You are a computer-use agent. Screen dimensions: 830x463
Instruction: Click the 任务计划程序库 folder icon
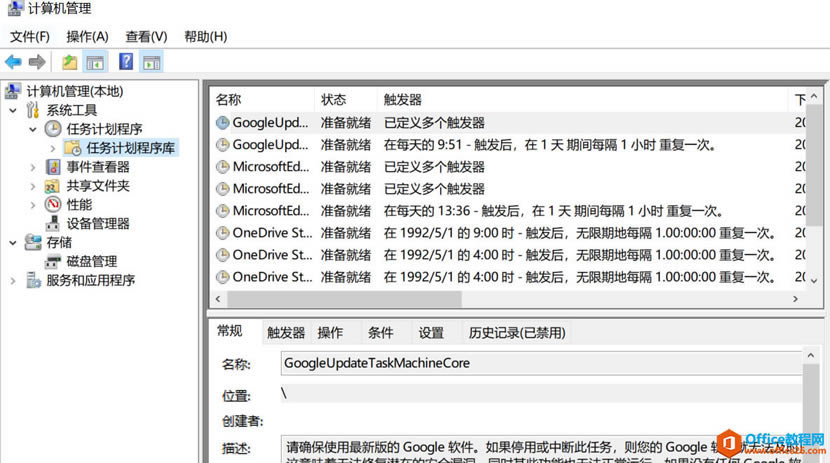73,148
